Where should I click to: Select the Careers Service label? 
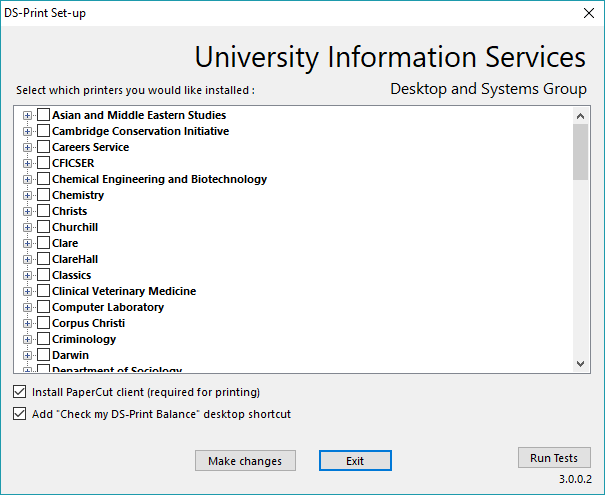tap(91, 147)
